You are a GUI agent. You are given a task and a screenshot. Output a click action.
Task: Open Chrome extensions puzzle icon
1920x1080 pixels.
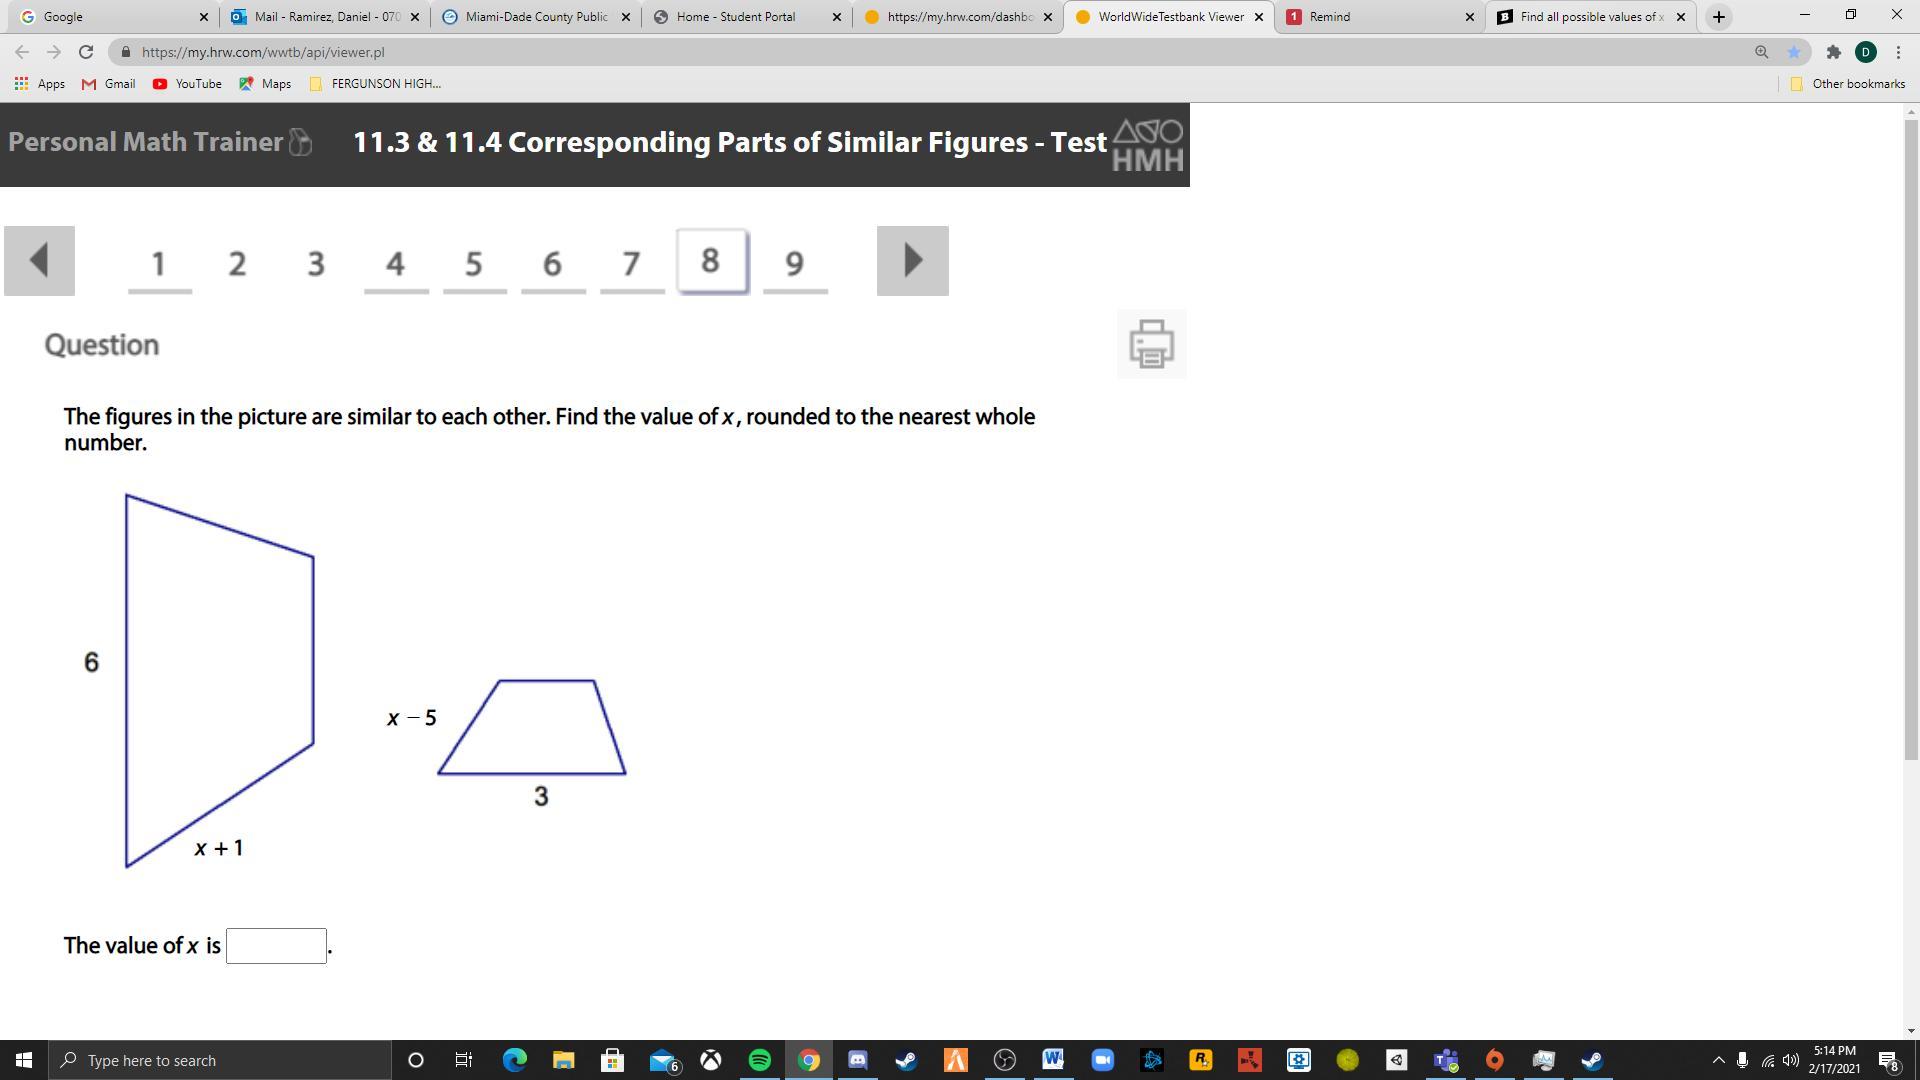point(1833,52)
